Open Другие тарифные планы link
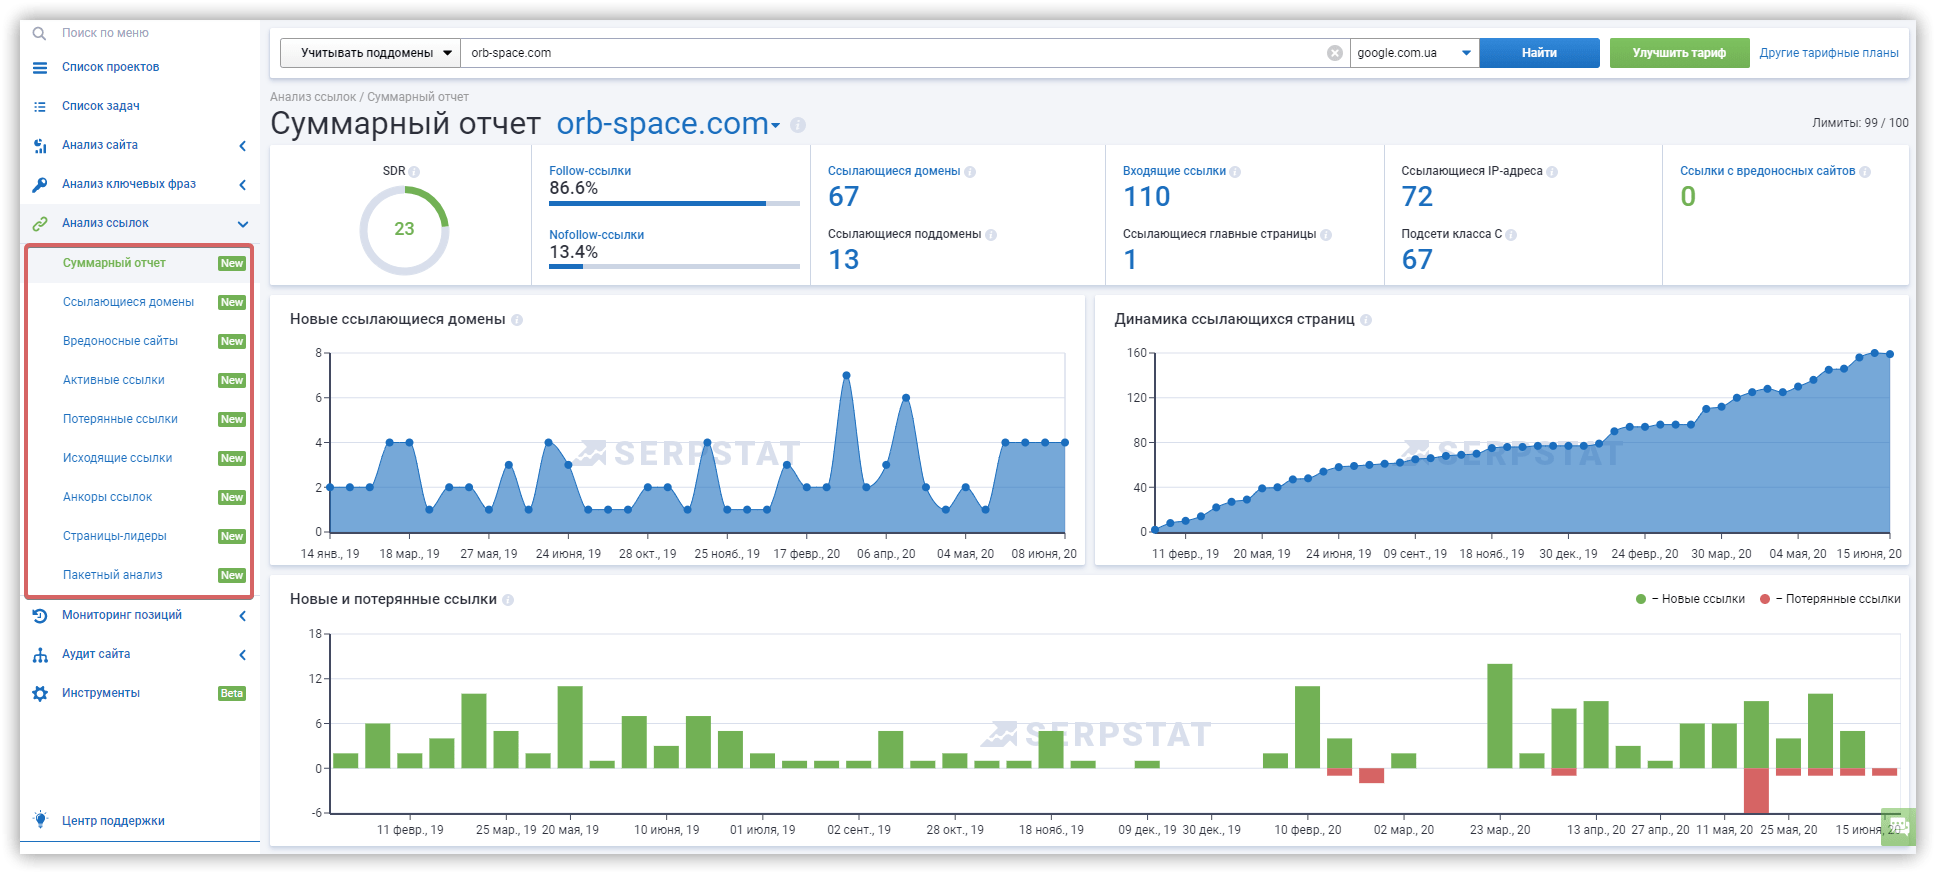Image resolution: width=1936 pixels, height=874 pixels. click(x=1829, y=53)
